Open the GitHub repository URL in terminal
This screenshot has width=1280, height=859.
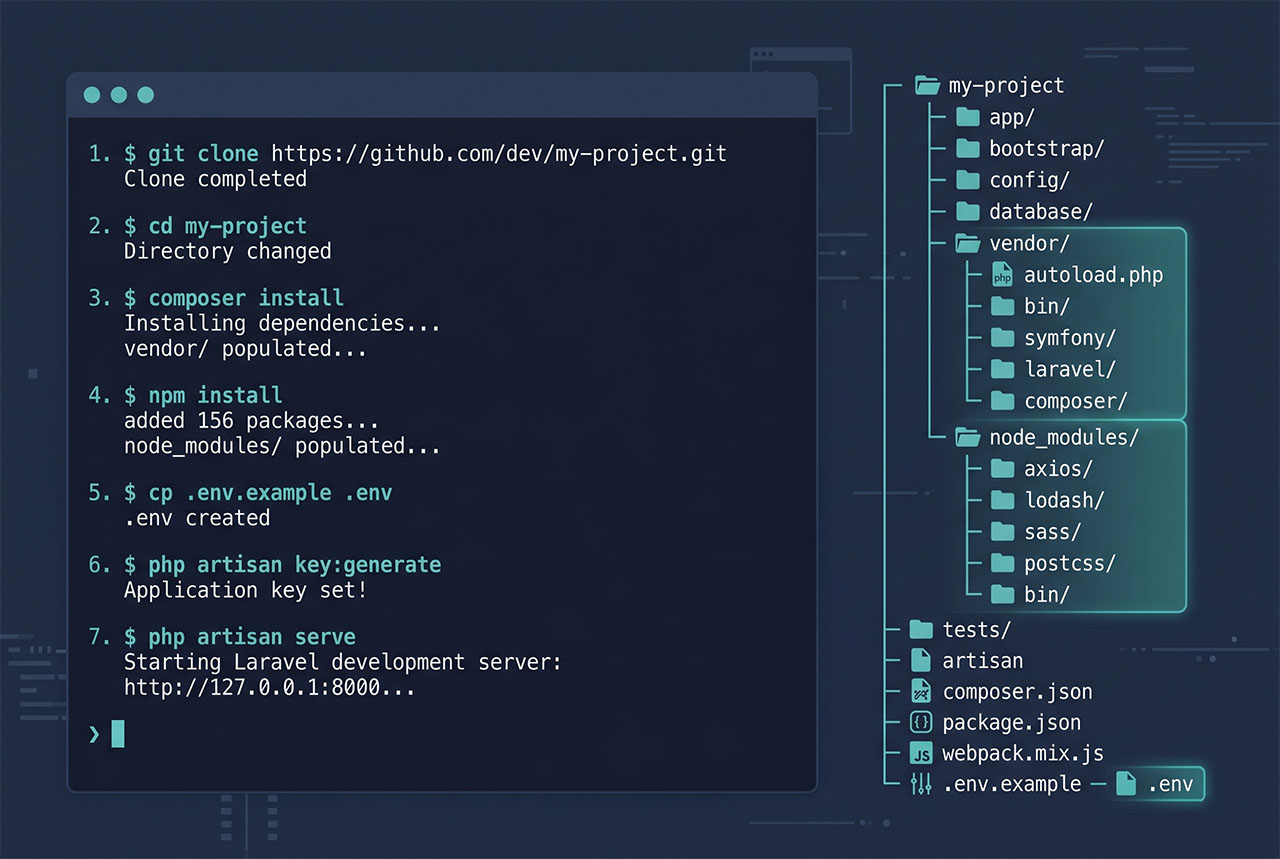click(x=499, y=154)
